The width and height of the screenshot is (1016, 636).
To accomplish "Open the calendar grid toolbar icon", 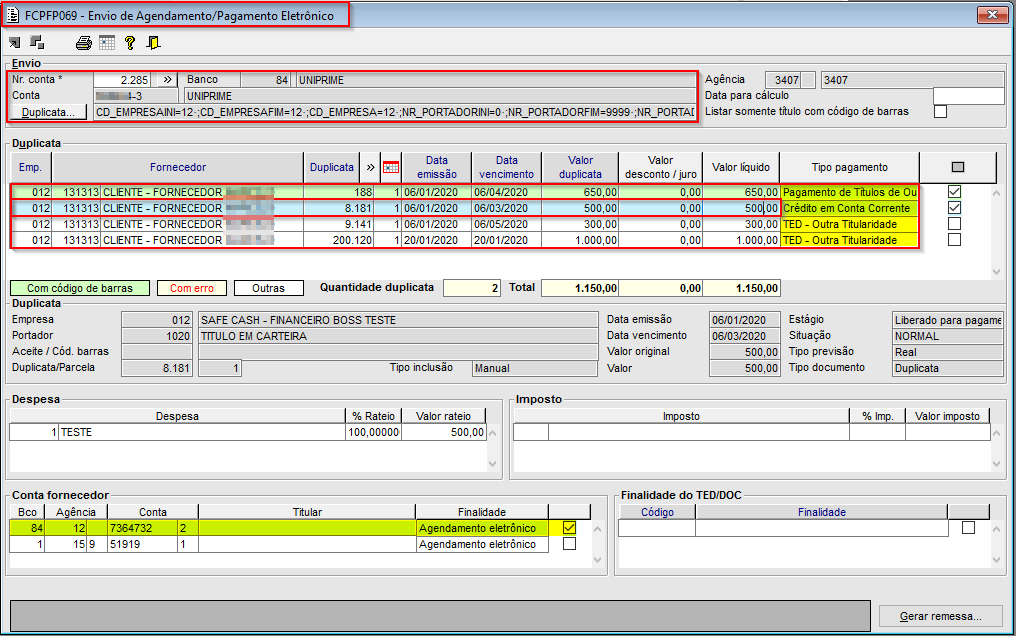I will pyautogui.click(x=106, y=43).
